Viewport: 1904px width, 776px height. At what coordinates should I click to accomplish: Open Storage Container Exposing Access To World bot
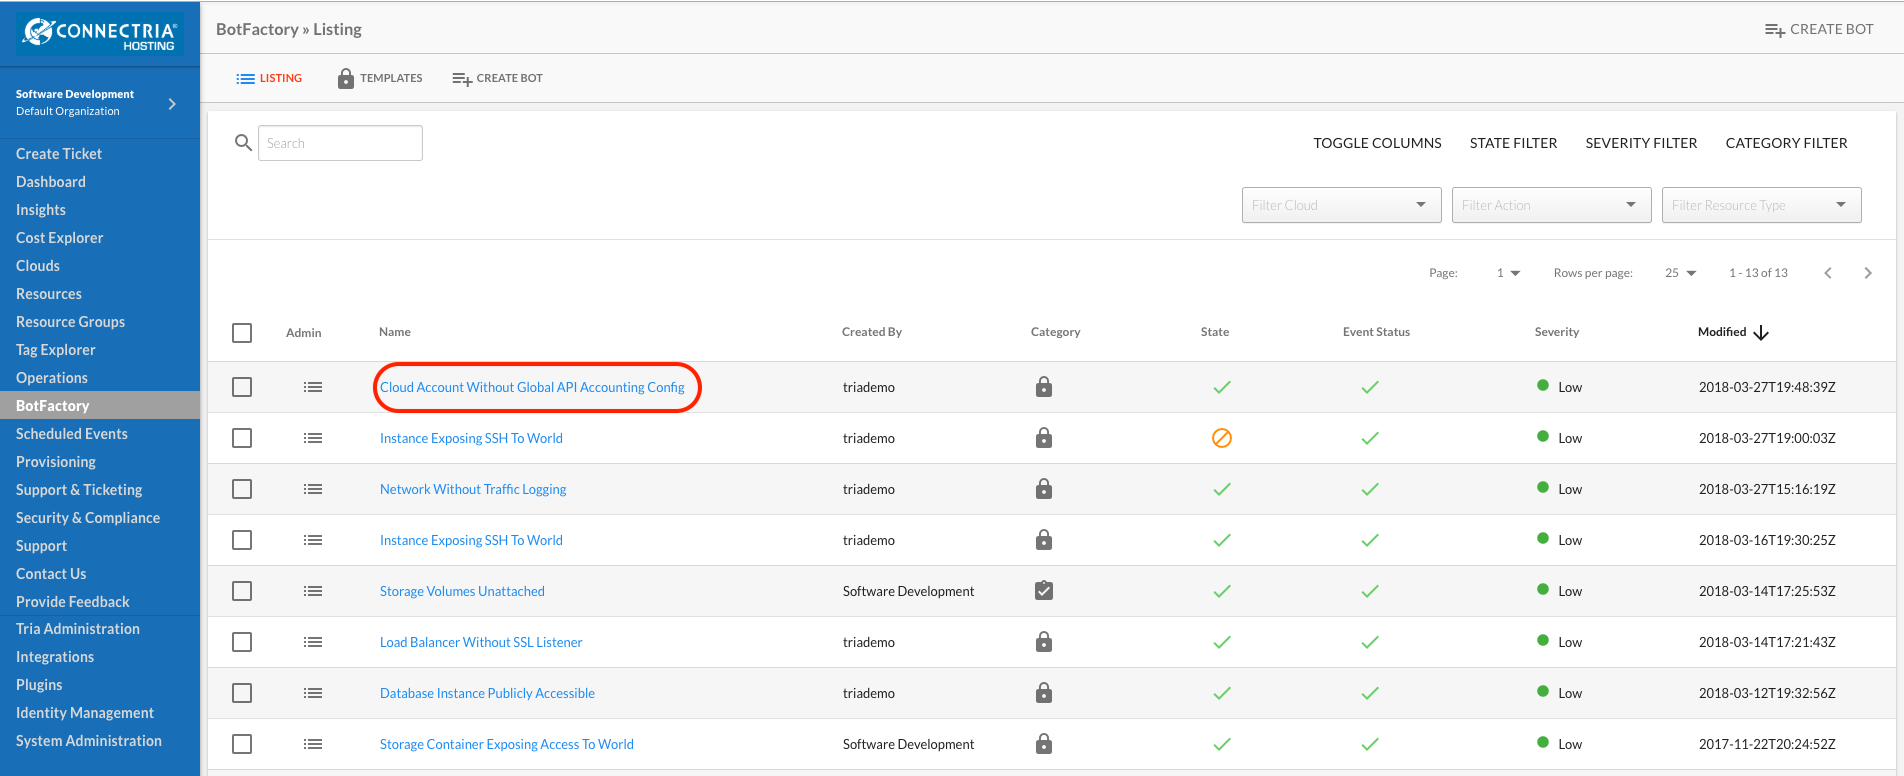[x=507, y=744]
